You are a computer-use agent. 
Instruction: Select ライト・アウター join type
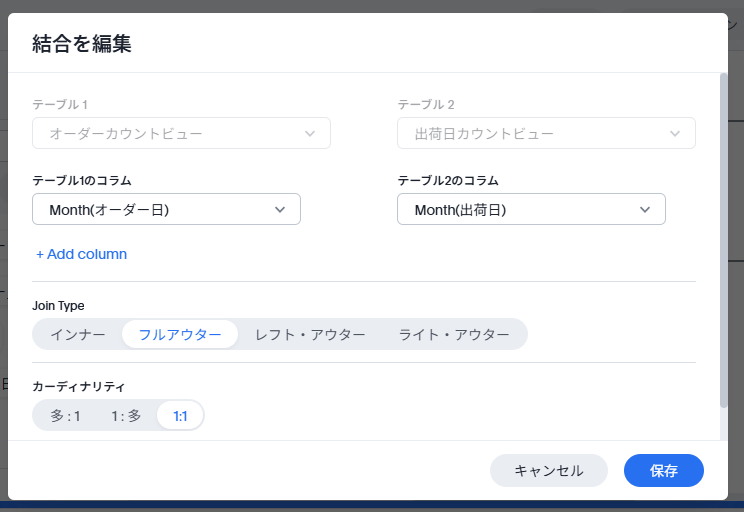pyautogui.click(x=454, y=335)
